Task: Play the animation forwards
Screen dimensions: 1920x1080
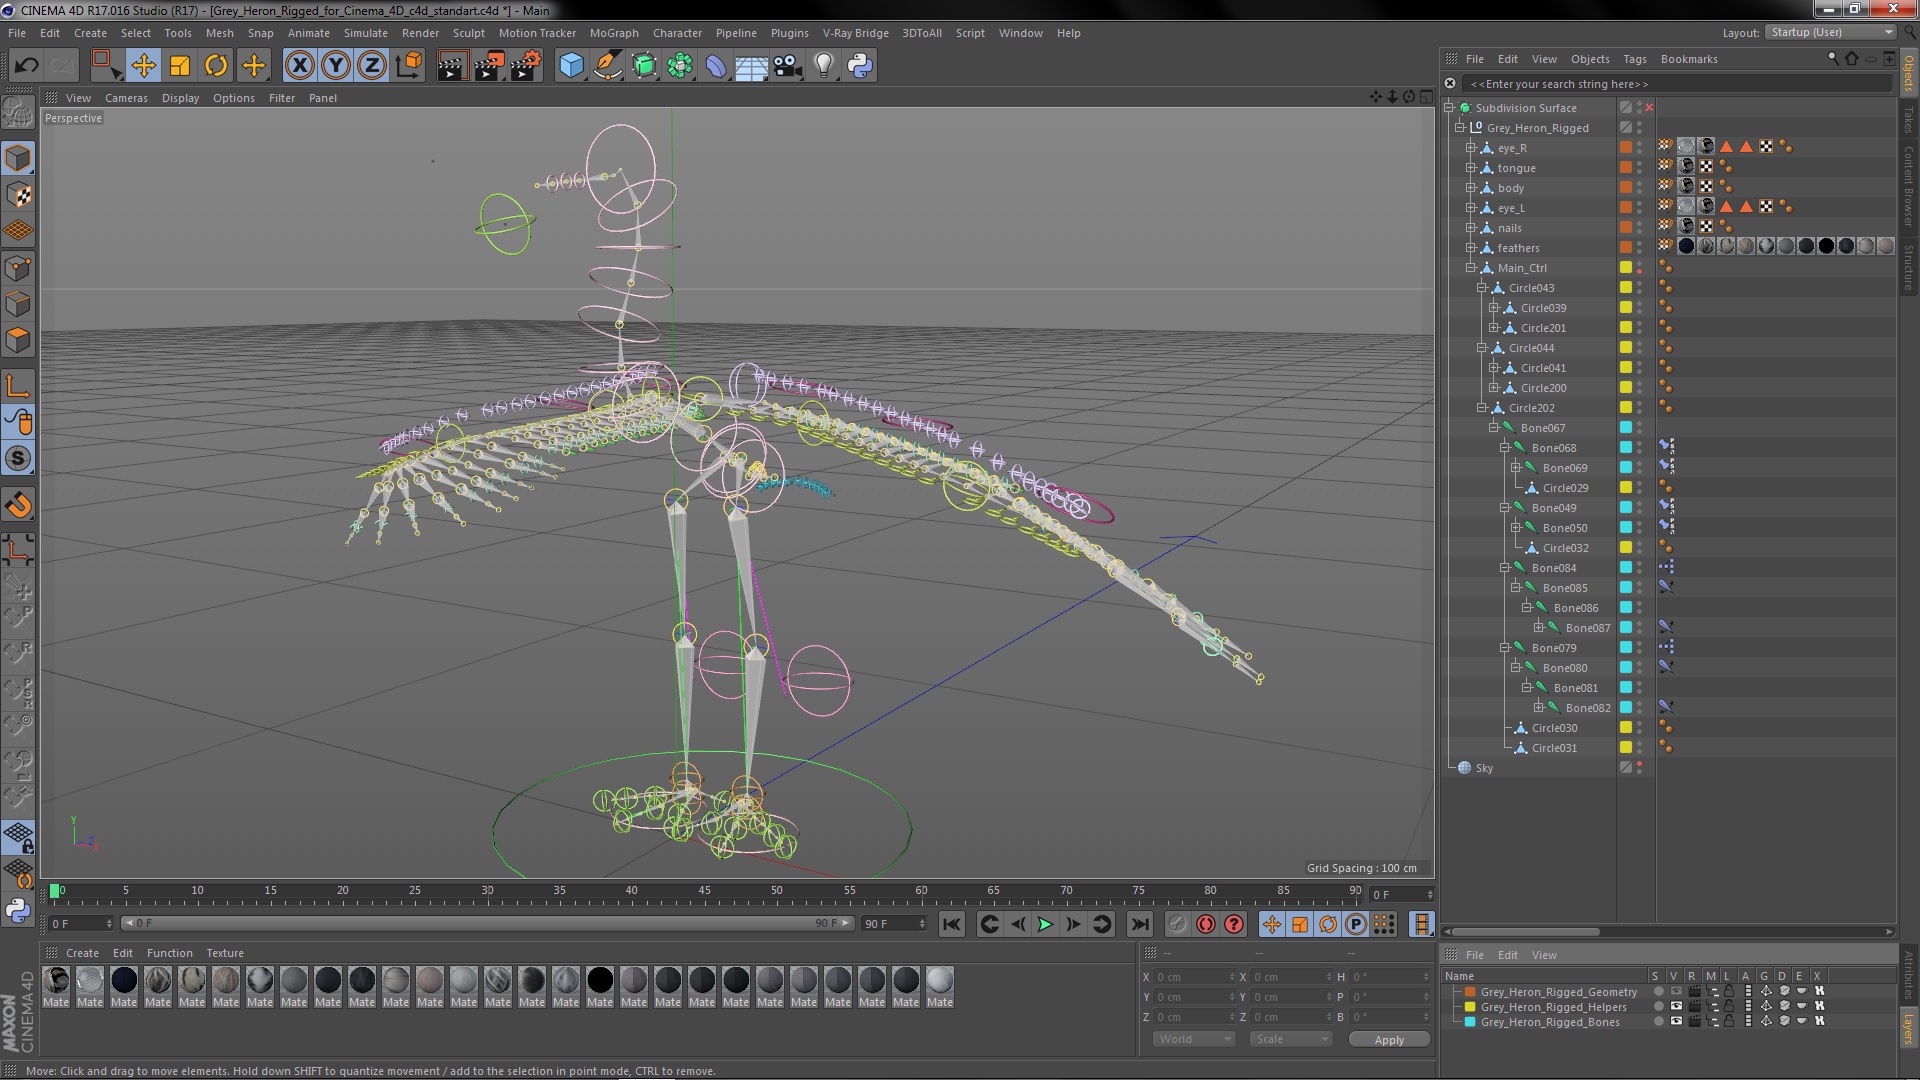Action: [x=1045, y=924]
